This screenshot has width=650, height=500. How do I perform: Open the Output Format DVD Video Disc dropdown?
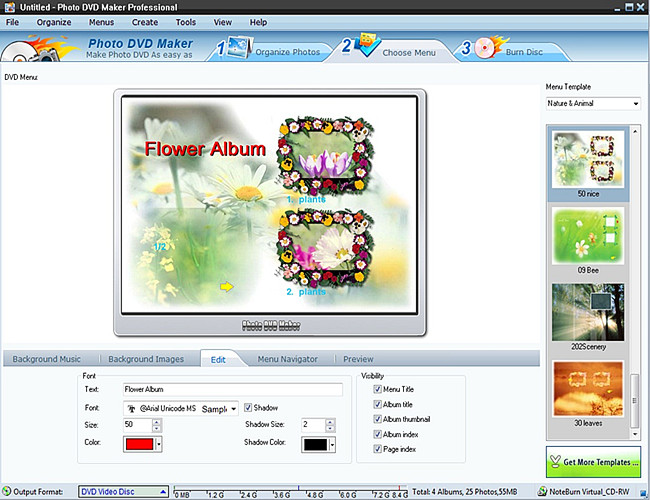124,492
